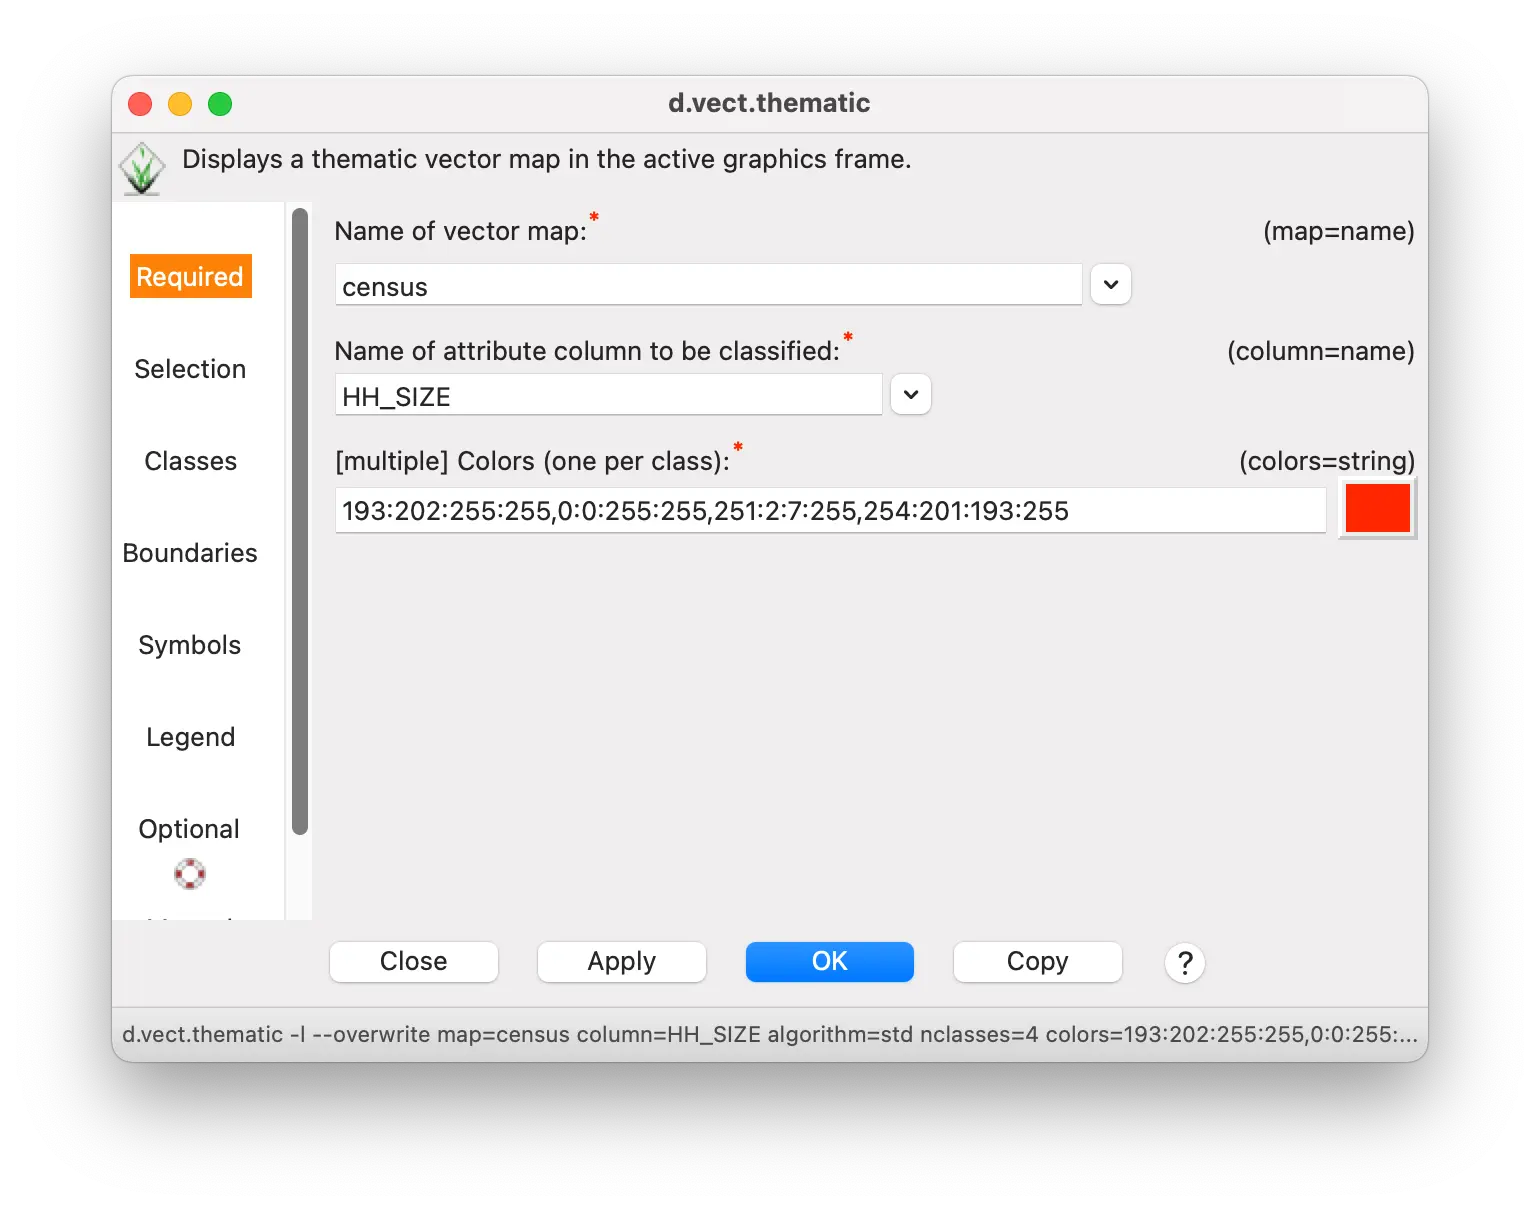
Task: Switch to the Optional tab
Action: coord(190,829)
